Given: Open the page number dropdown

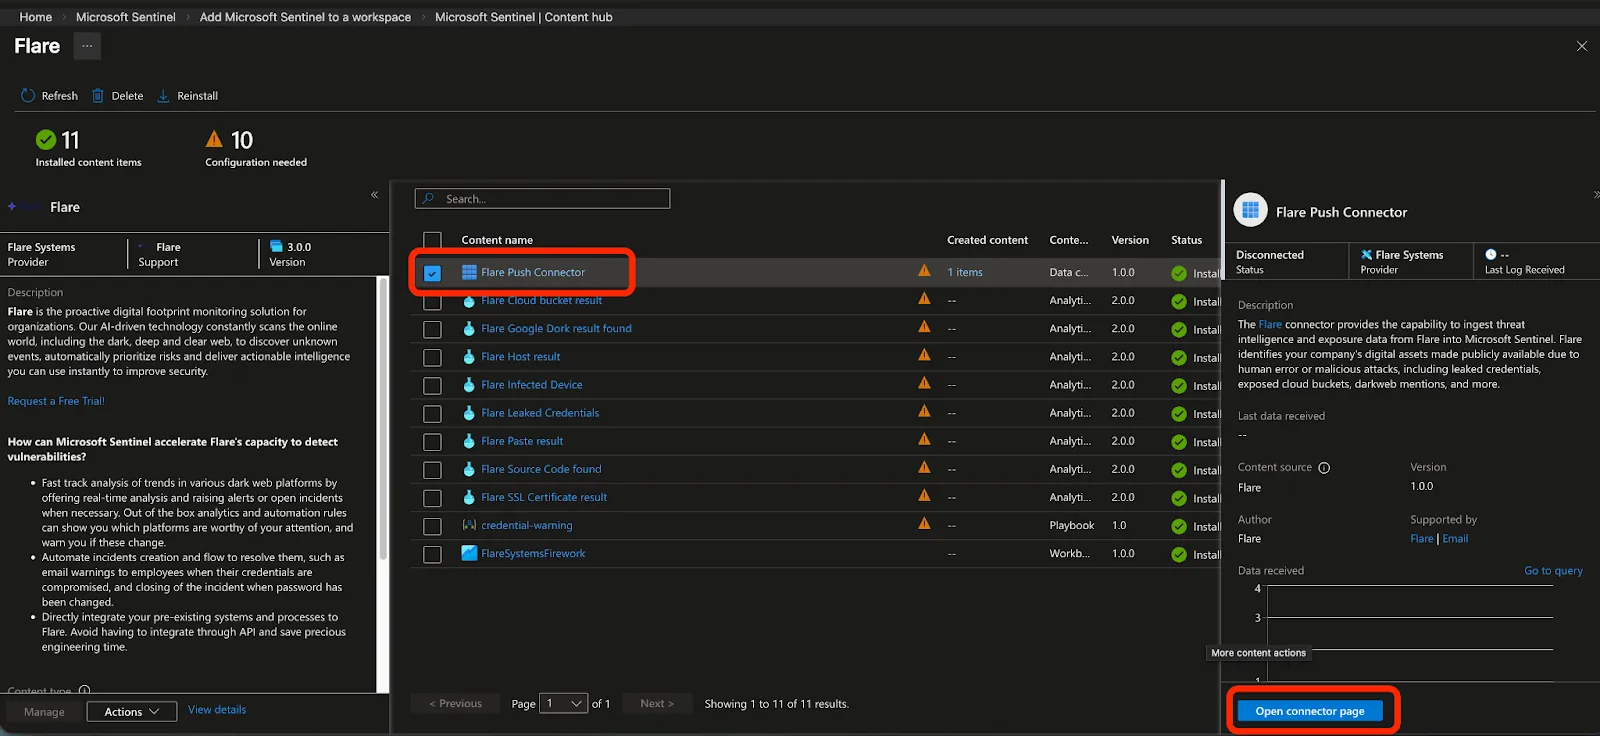Looking at the screenshot, I should click(564, 704).
